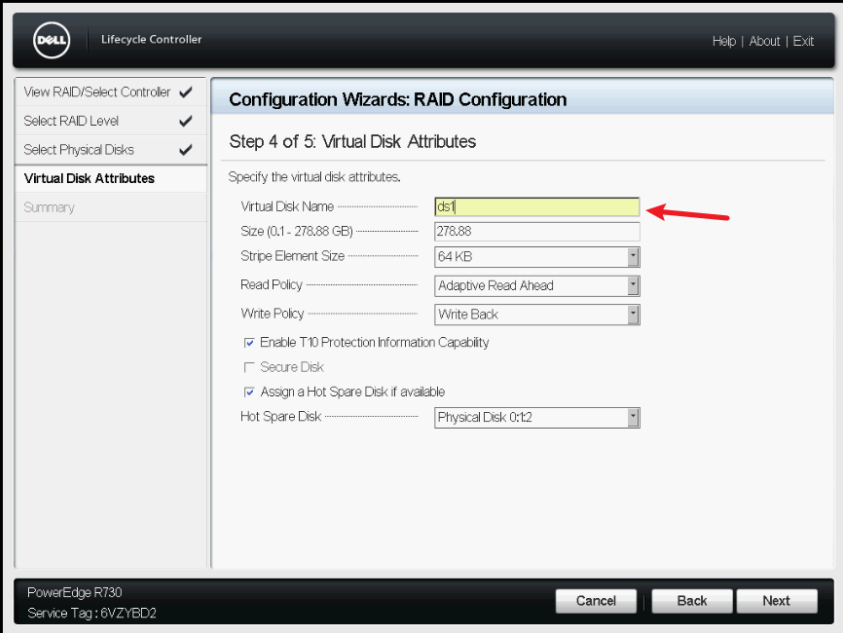Viewport: 843px width, 633px height.
Task: Click the Exit link
Action: (x=804, y=41)
